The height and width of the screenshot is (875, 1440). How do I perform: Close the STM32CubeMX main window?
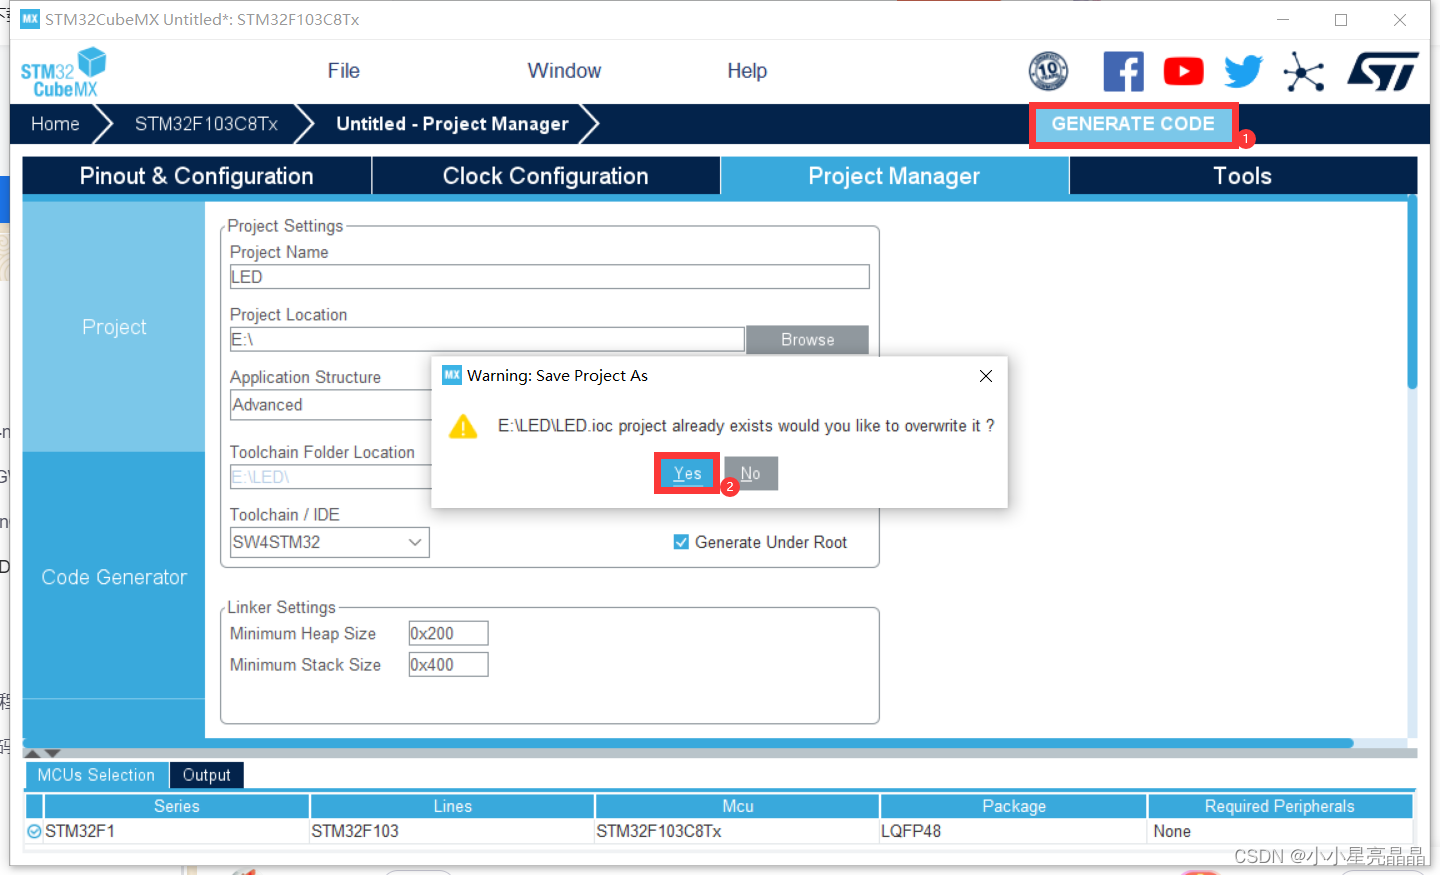point(1400,20)
